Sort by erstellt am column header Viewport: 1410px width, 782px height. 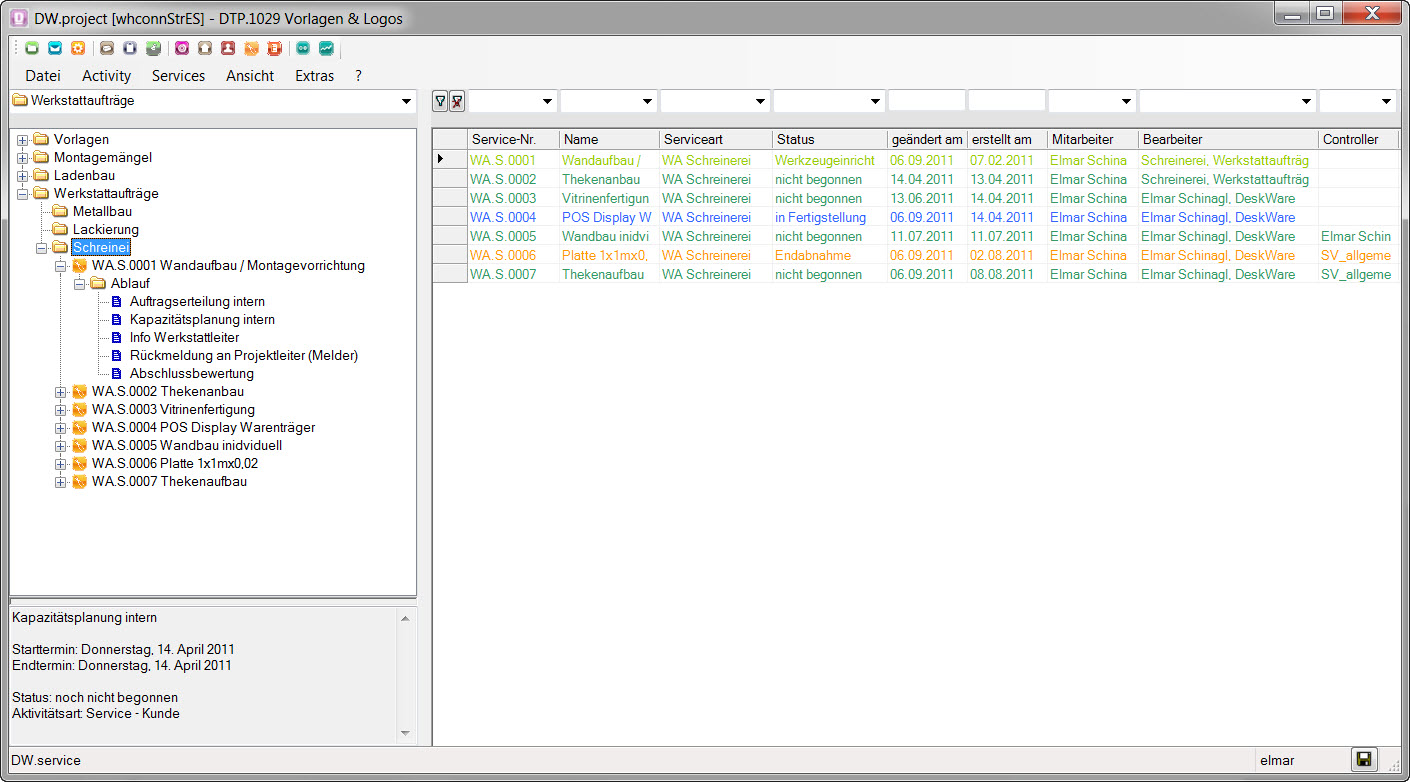pyautogui.click(x=1007, y=140)
